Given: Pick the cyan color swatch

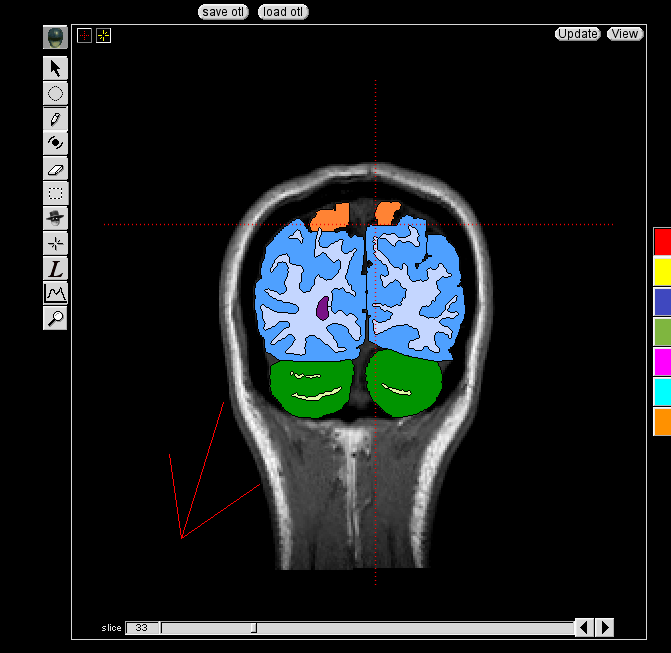Looking at the screenshot, I should click(662, 391).
